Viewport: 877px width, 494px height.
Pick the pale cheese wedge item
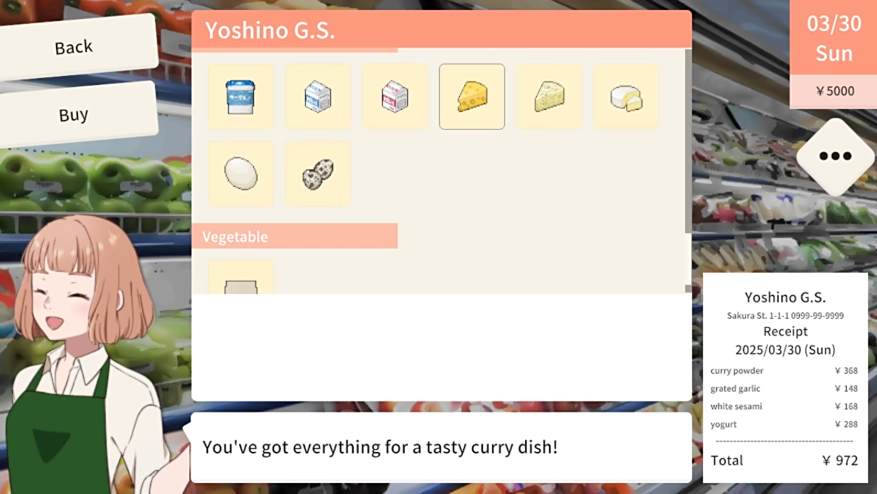point(549,97)
